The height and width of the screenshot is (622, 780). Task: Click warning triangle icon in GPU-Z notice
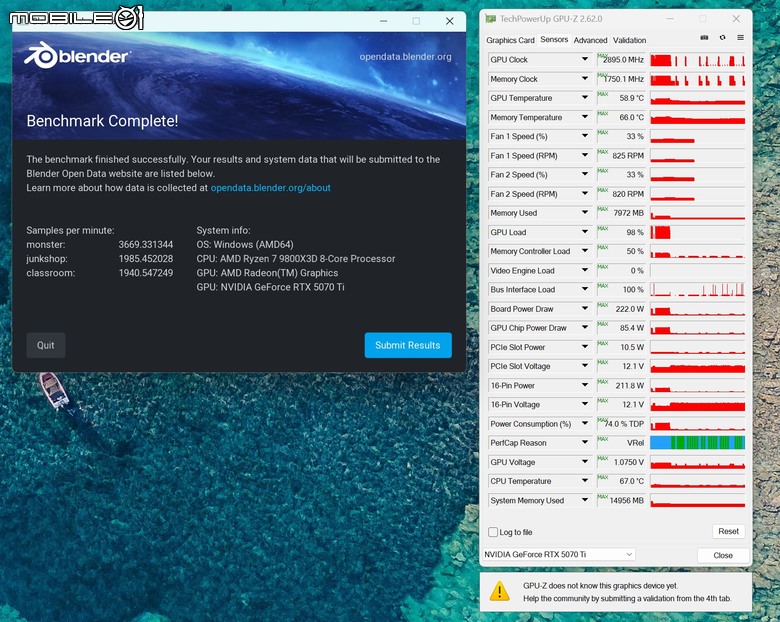499,592
